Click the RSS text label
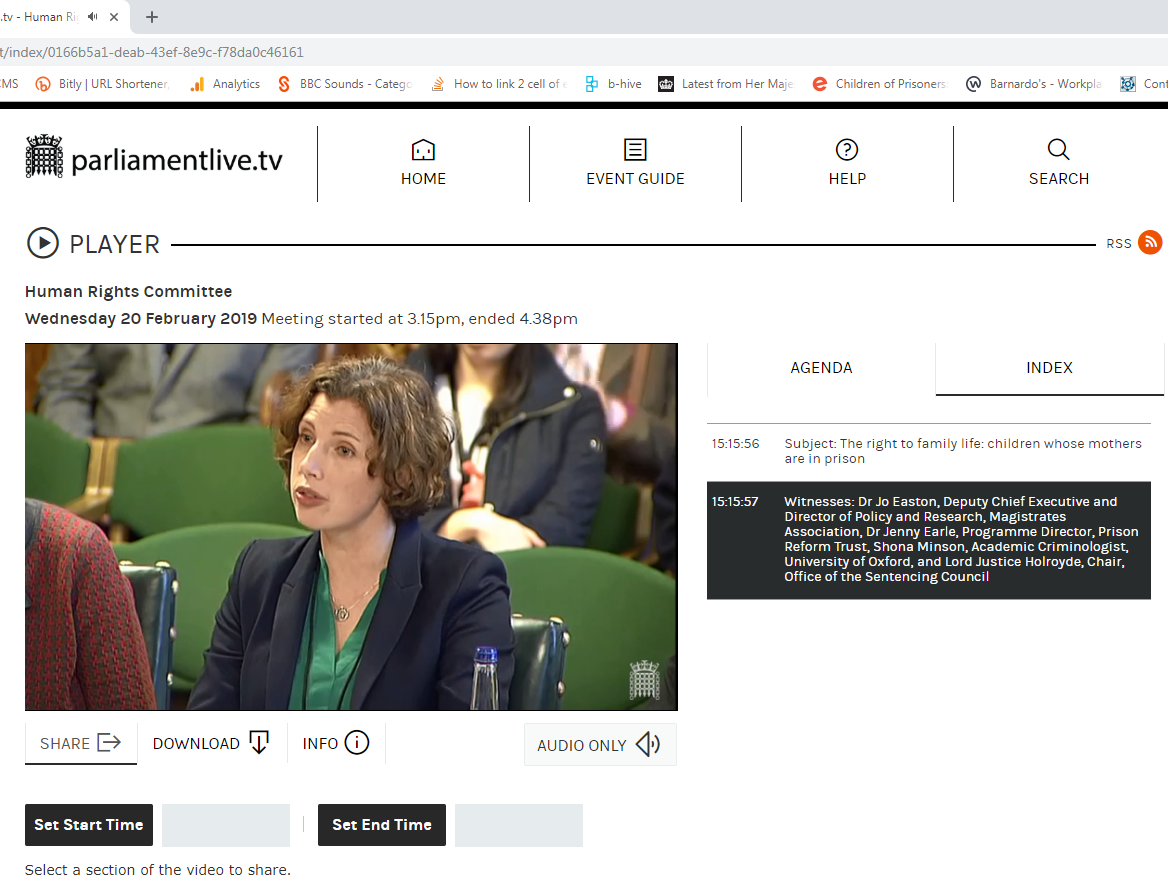This screenshot has width=1168, height=886. coord(1118,244)
